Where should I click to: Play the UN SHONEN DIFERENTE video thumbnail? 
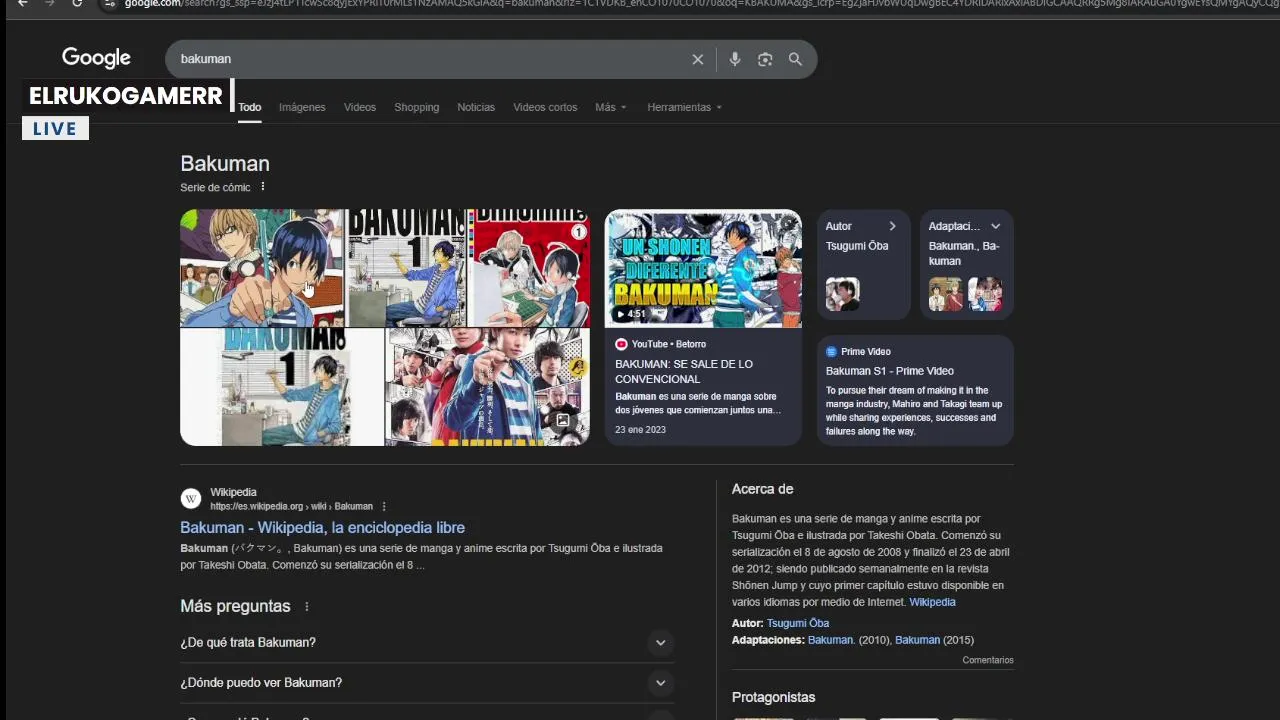click(703, 268)
